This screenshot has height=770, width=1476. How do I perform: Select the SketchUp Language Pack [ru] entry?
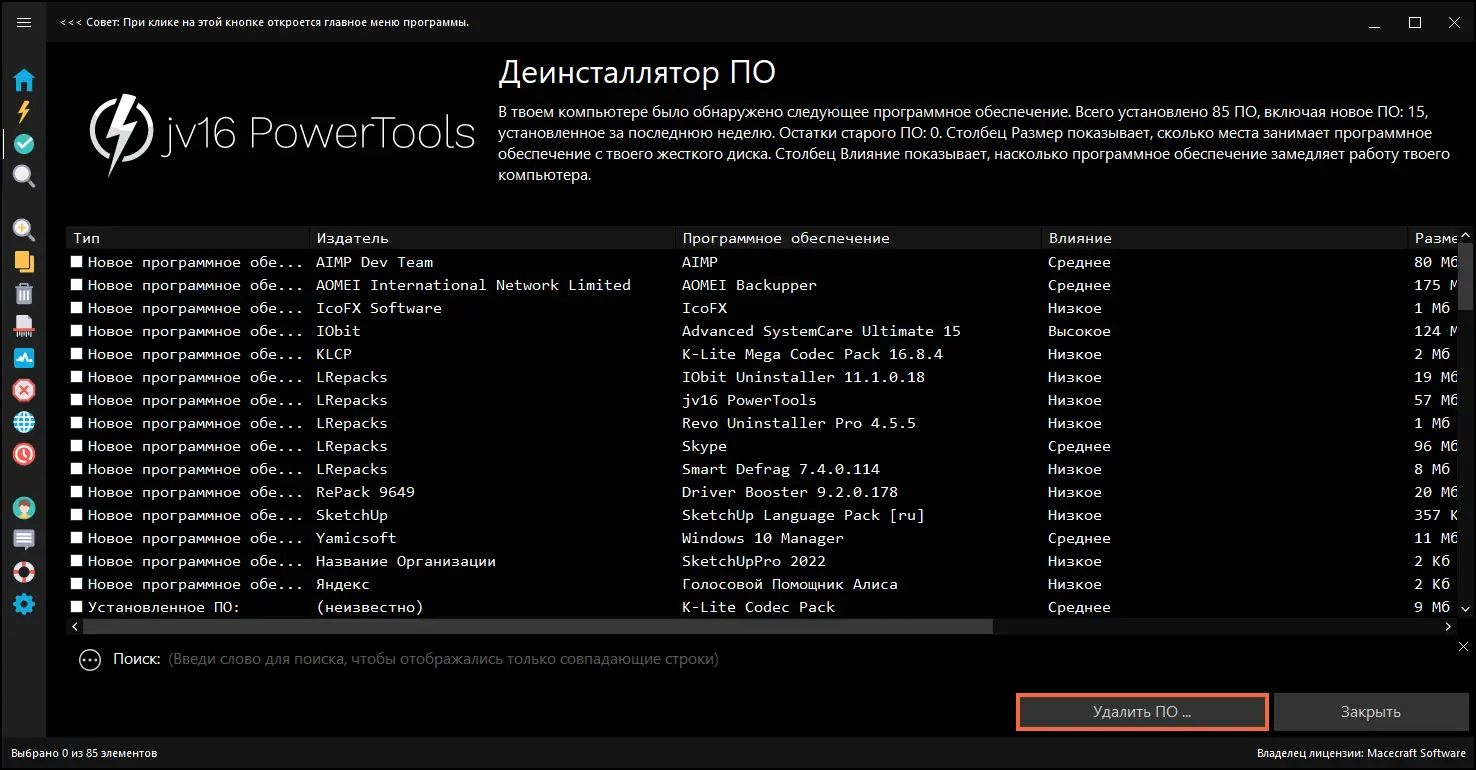coord(803,515)
